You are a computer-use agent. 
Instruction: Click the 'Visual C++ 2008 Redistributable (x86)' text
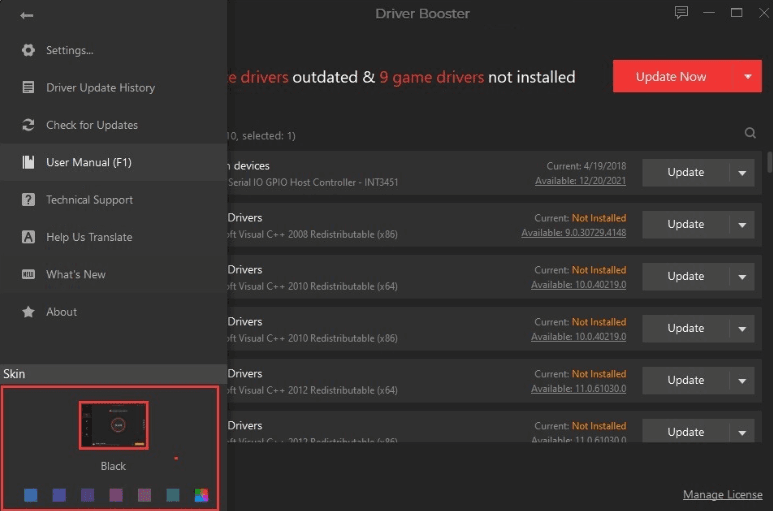tap(317, 235)
